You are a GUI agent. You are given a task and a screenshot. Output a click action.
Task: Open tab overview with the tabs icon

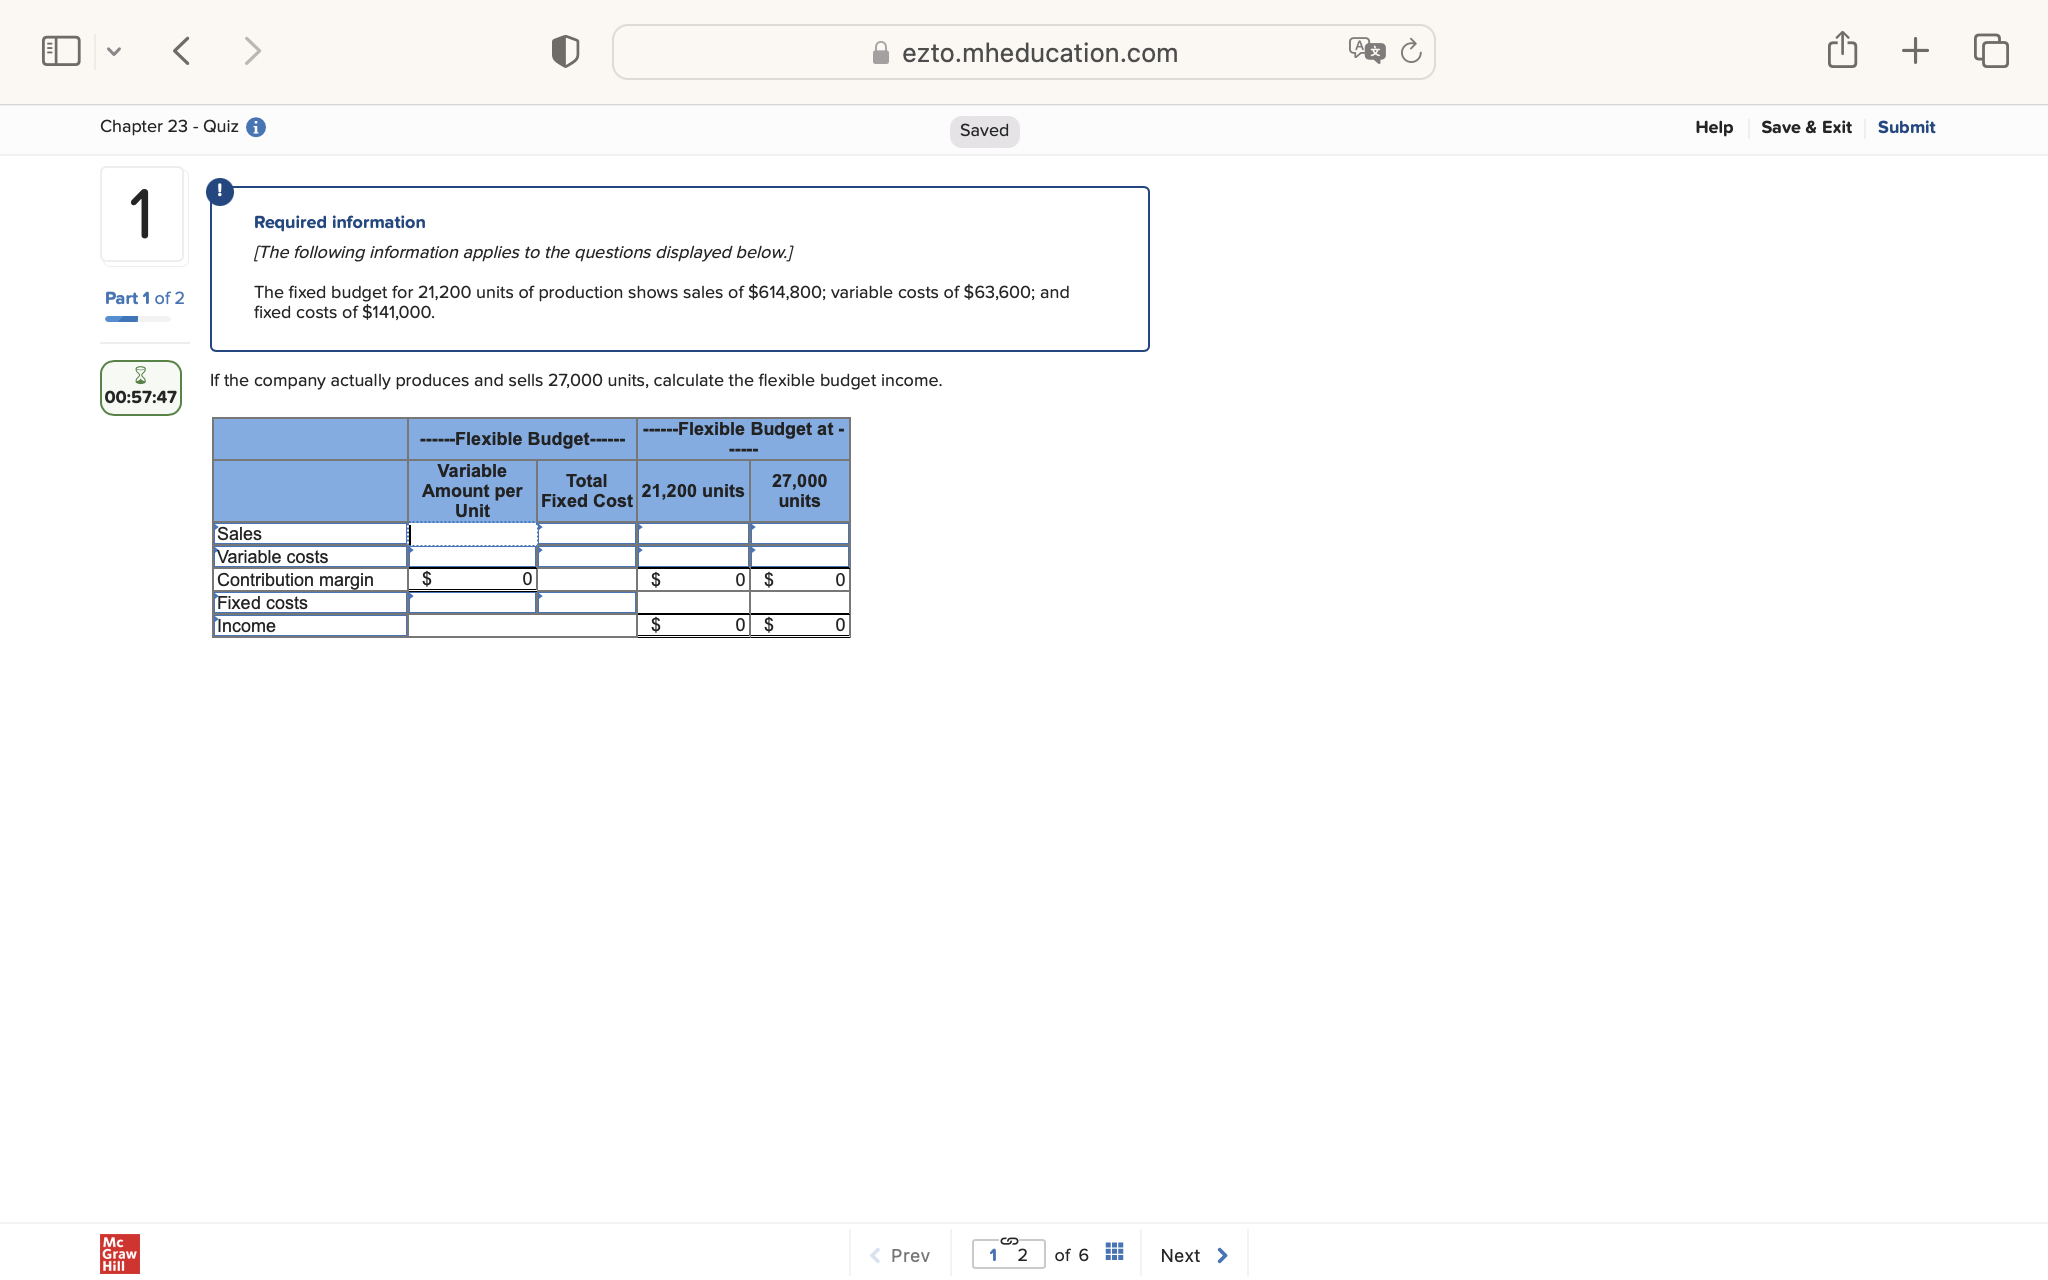[1990, 50]
